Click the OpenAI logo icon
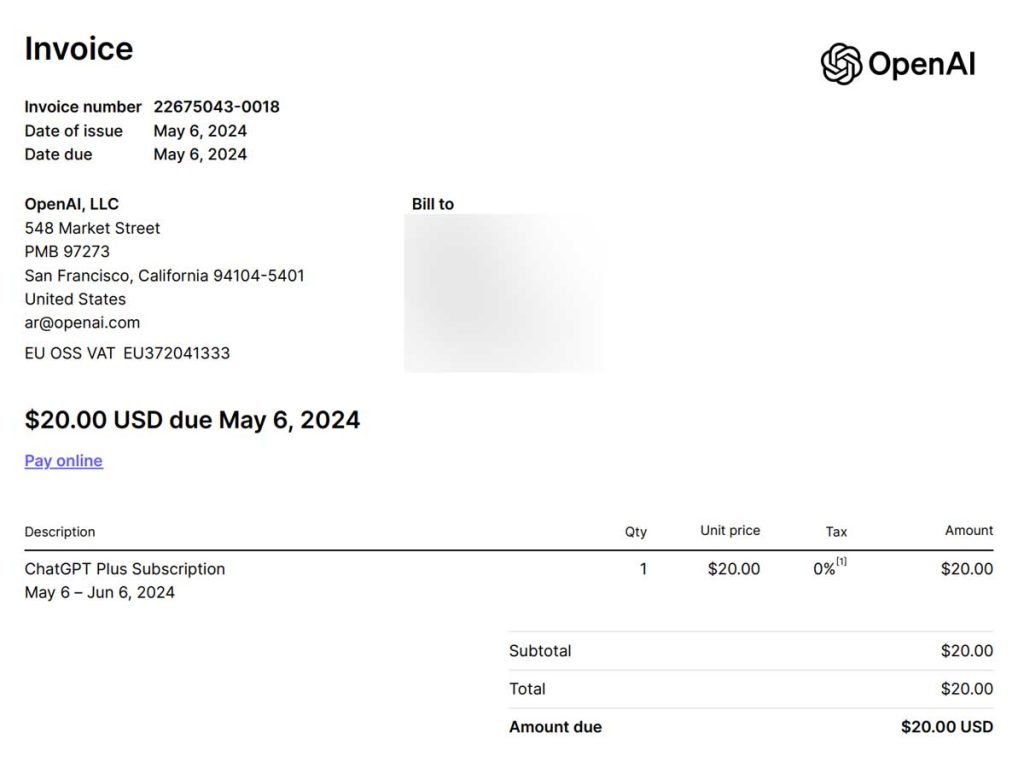This screenshot has width=1024, height=762. pyautogui.click(x=841, y=64)
